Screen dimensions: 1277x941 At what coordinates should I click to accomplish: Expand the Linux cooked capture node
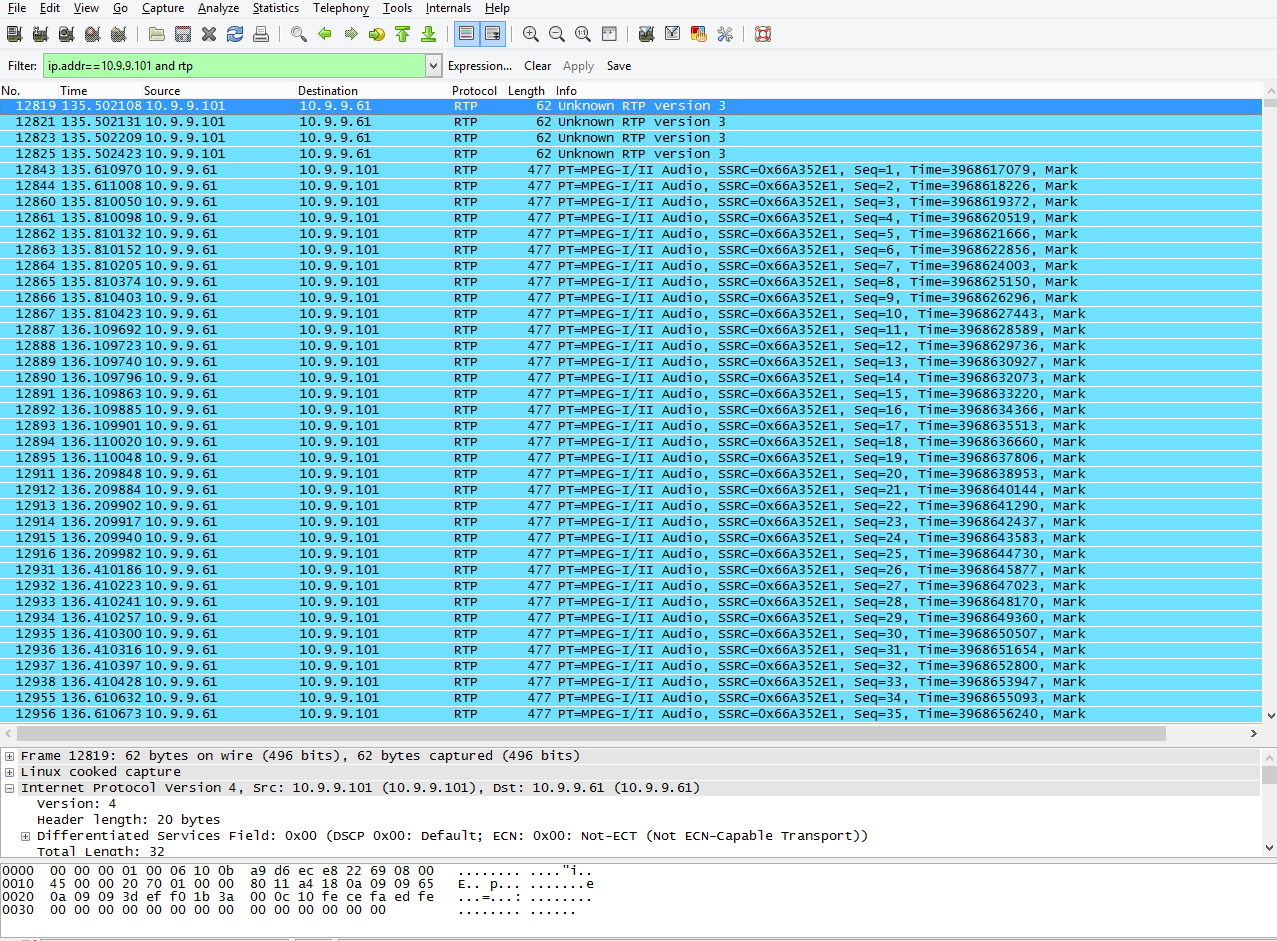click(x=10, y=772)
